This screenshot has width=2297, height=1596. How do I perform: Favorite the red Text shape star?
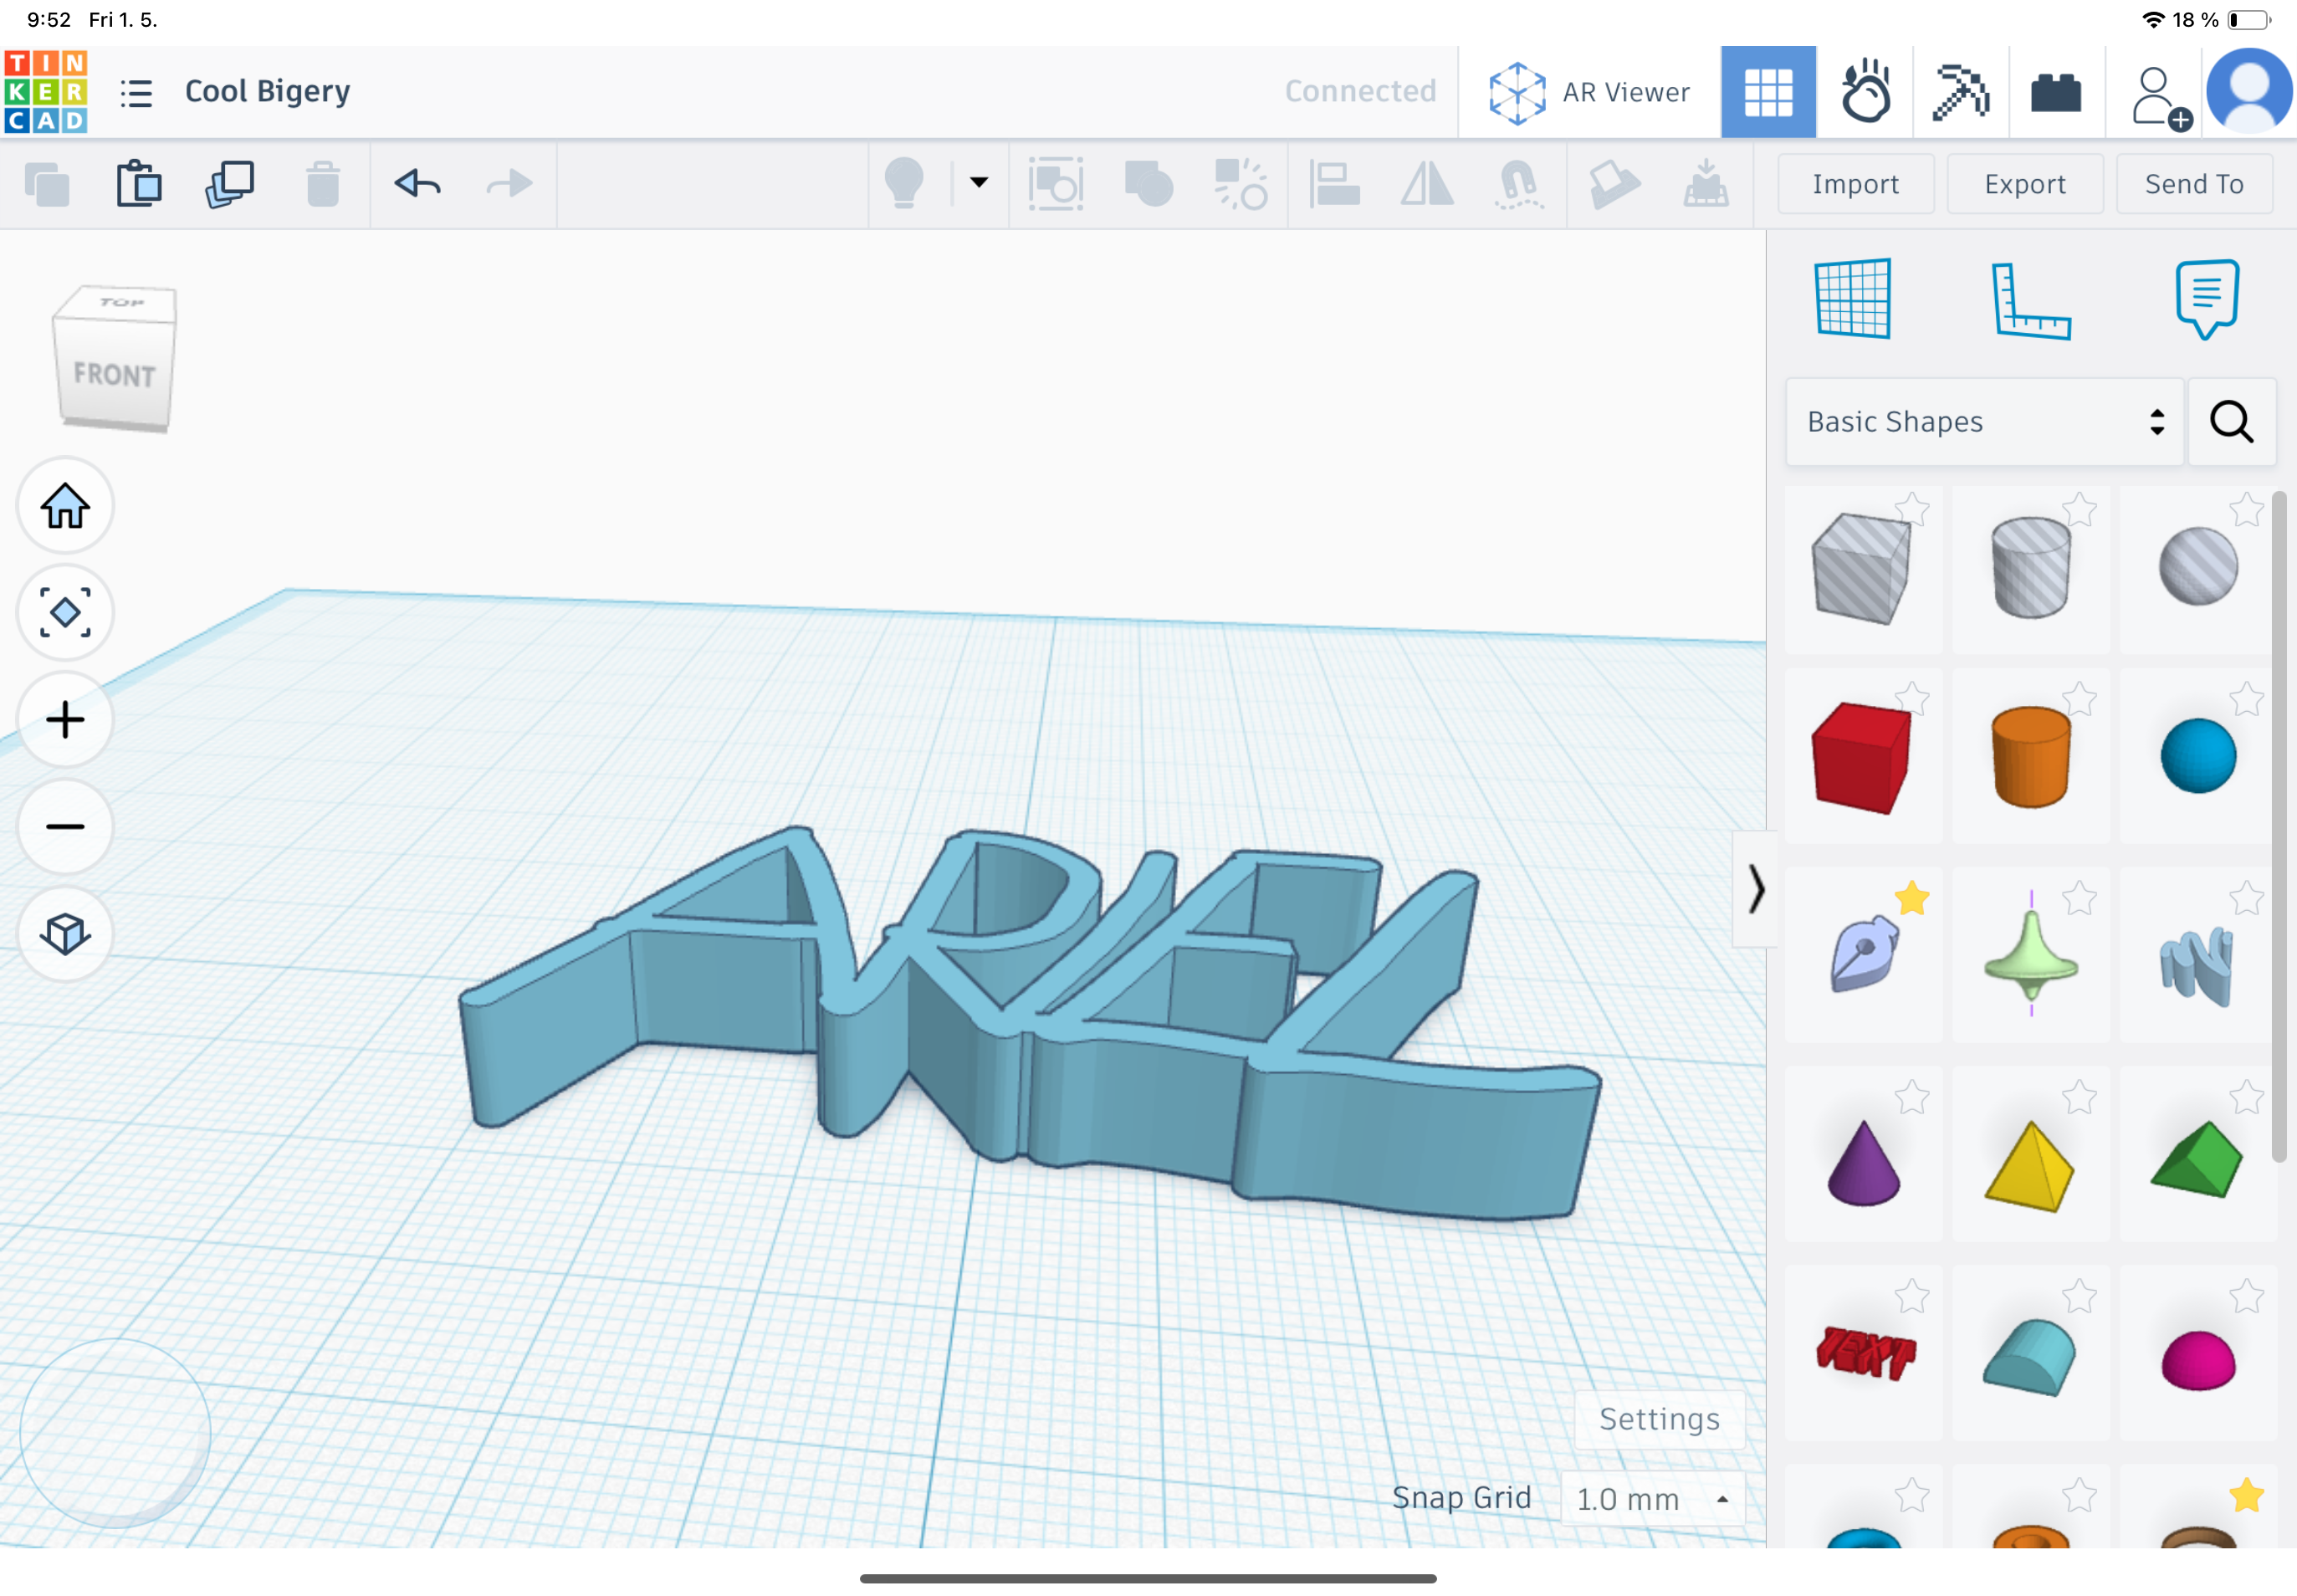[1912, 1297]
